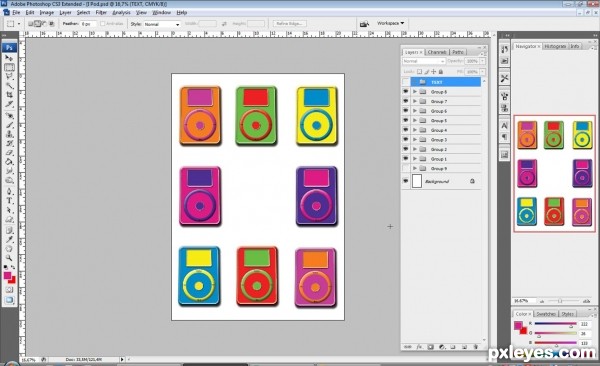600x366 pixels.
Task: Select the Rectangular Marquee tool in the toolbox
Action: coord(9,67)
